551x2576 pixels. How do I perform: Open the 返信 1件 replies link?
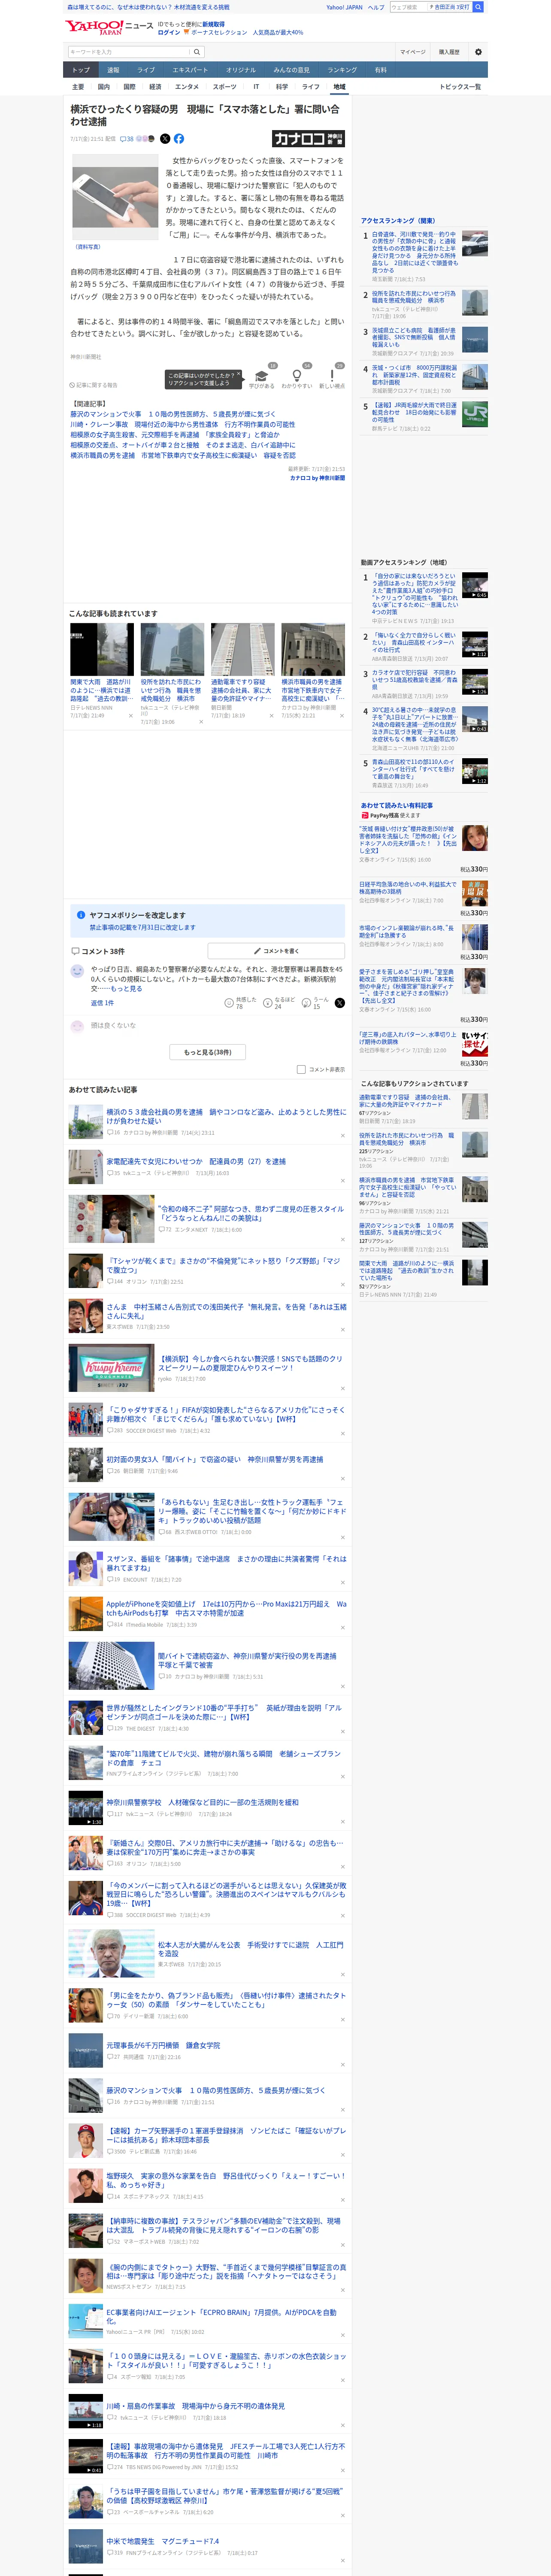coord(103,1003)
